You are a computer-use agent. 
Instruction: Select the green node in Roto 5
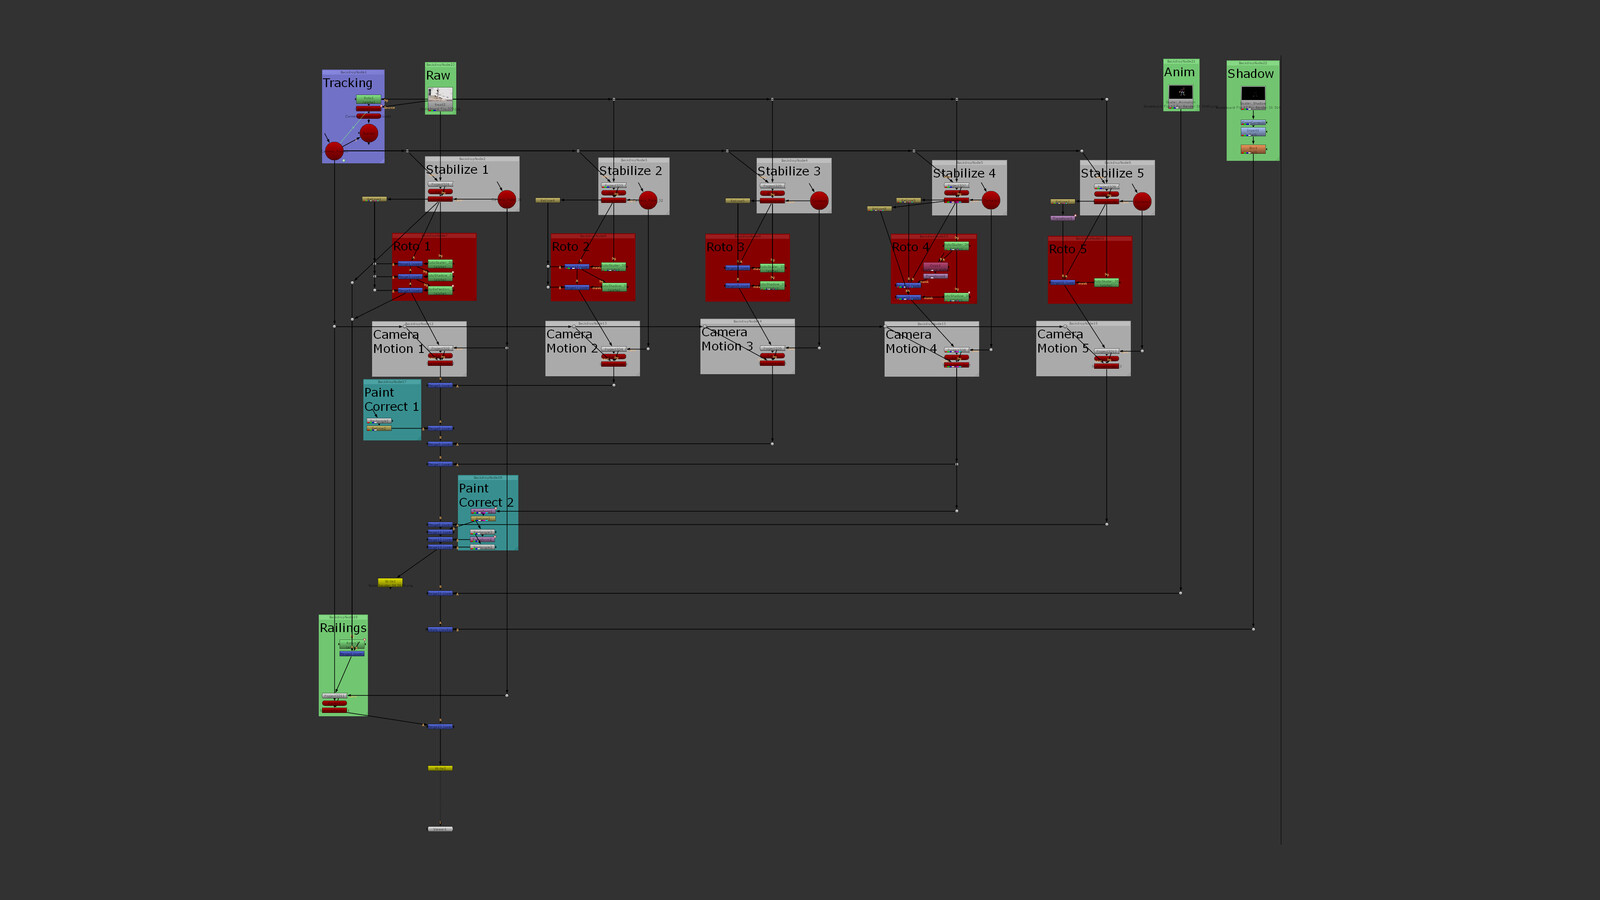pos(1106,283)
